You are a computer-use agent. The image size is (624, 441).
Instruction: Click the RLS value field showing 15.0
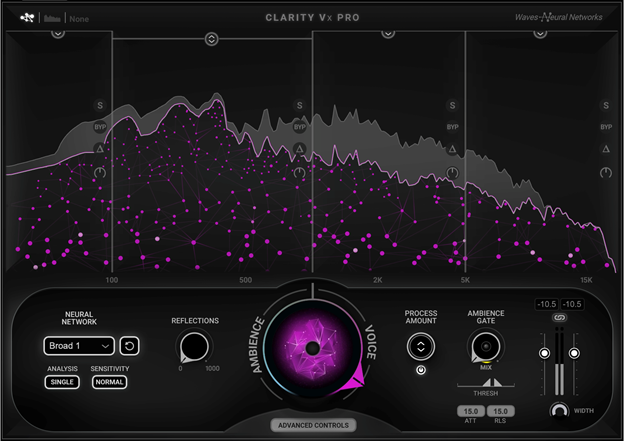pyautogui.click(x=501, y=411)
